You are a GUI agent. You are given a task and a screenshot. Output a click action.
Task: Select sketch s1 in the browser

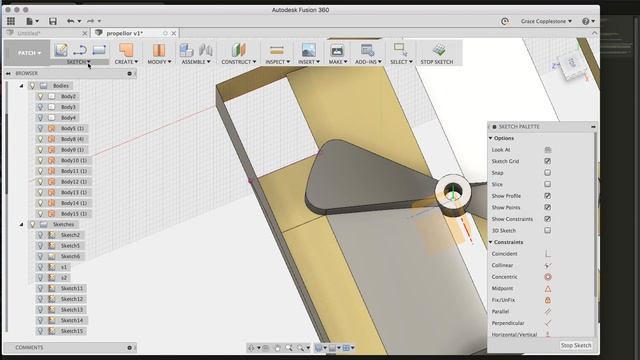[x=64, y=267]
